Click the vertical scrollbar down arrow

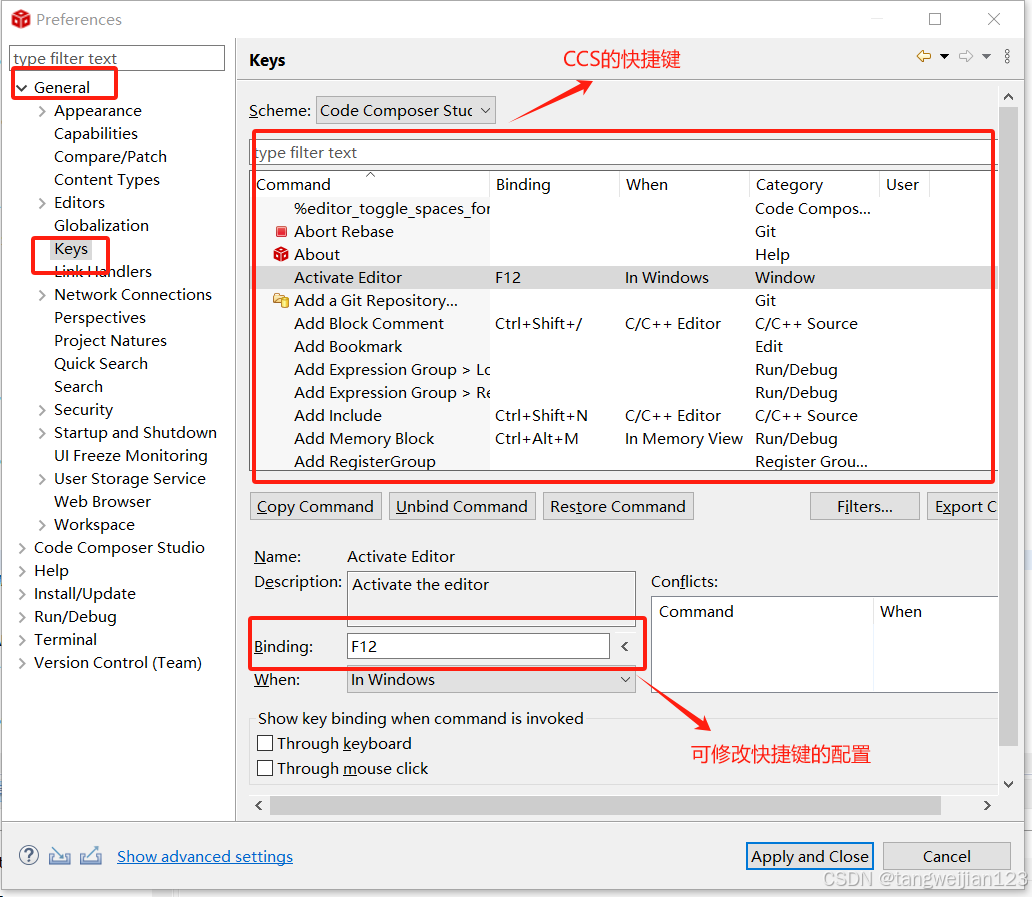click(1008, 784)
